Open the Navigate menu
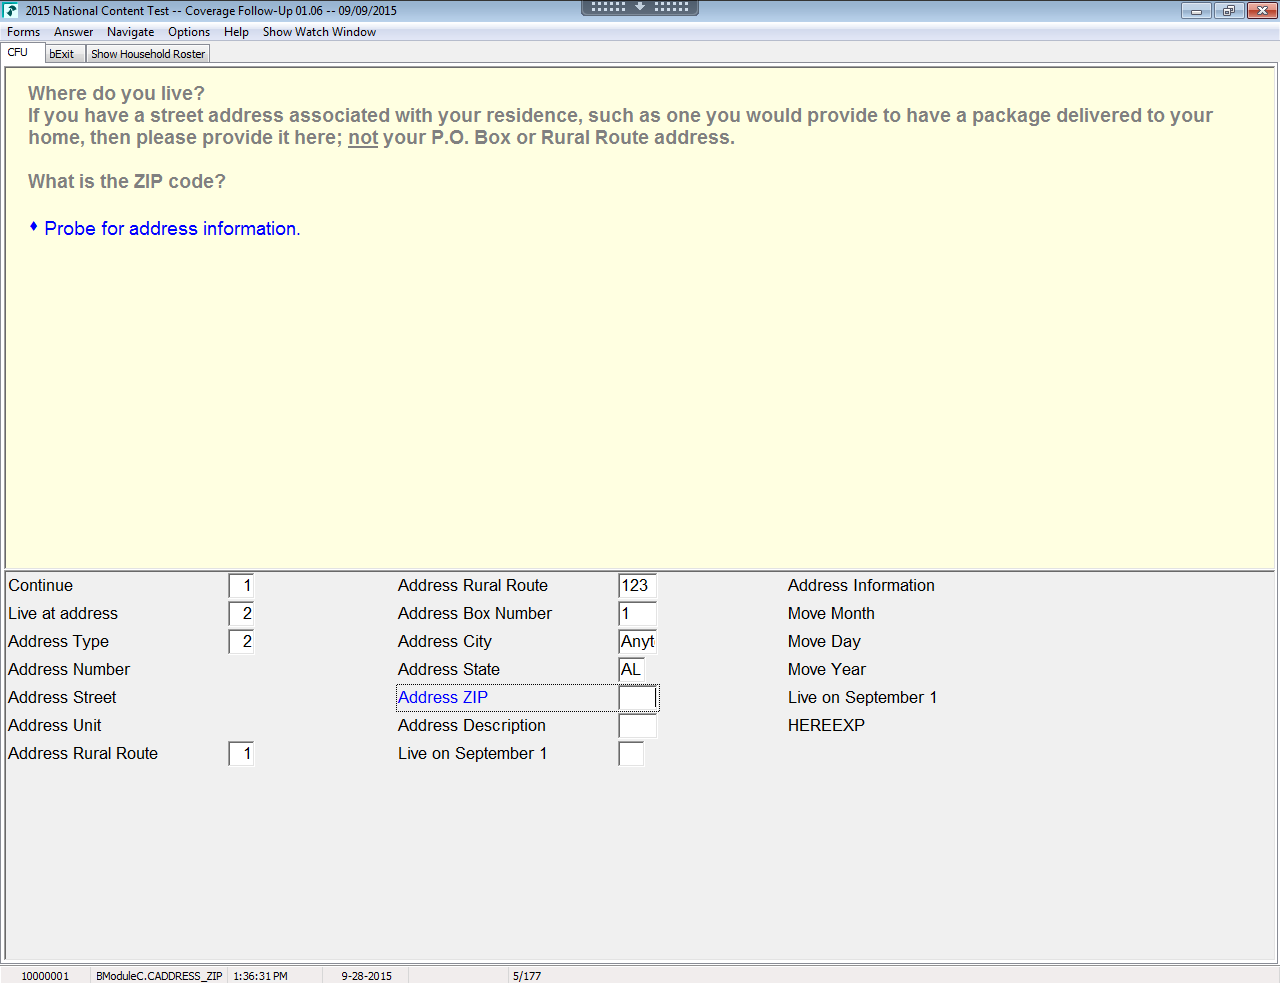 coord(130,32)
